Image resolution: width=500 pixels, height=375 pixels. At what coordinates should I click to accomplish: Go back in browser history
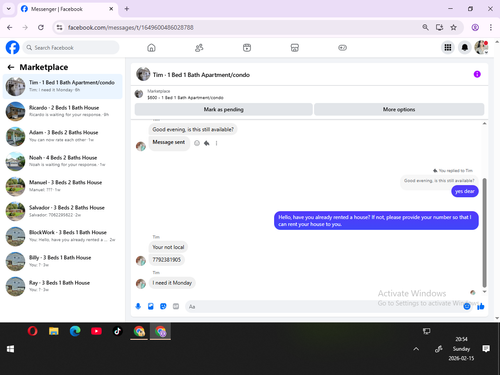pos(10,27)
